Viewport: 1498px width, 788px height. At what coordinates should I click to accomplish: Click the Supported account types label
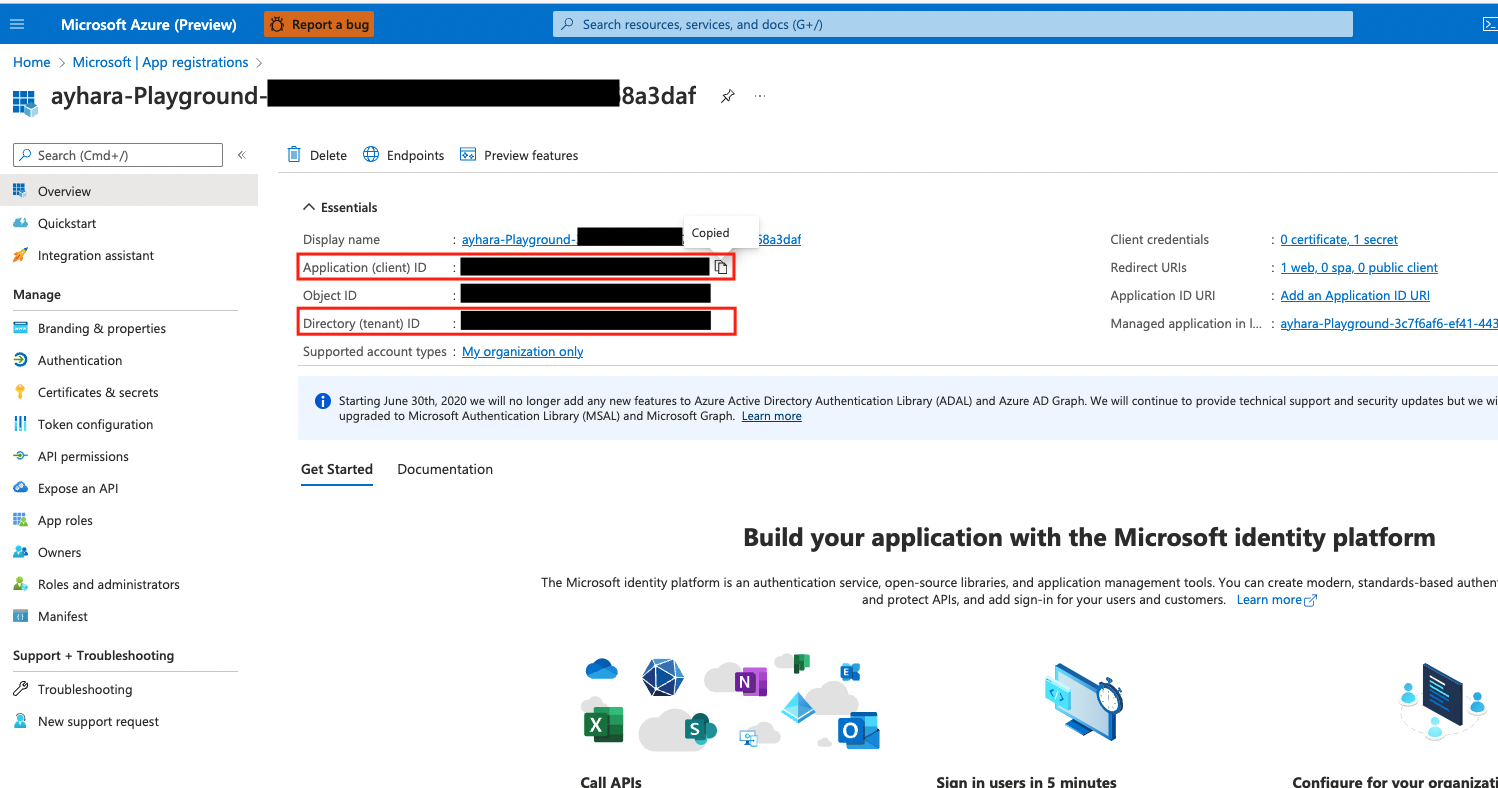[x=375, y=351]
